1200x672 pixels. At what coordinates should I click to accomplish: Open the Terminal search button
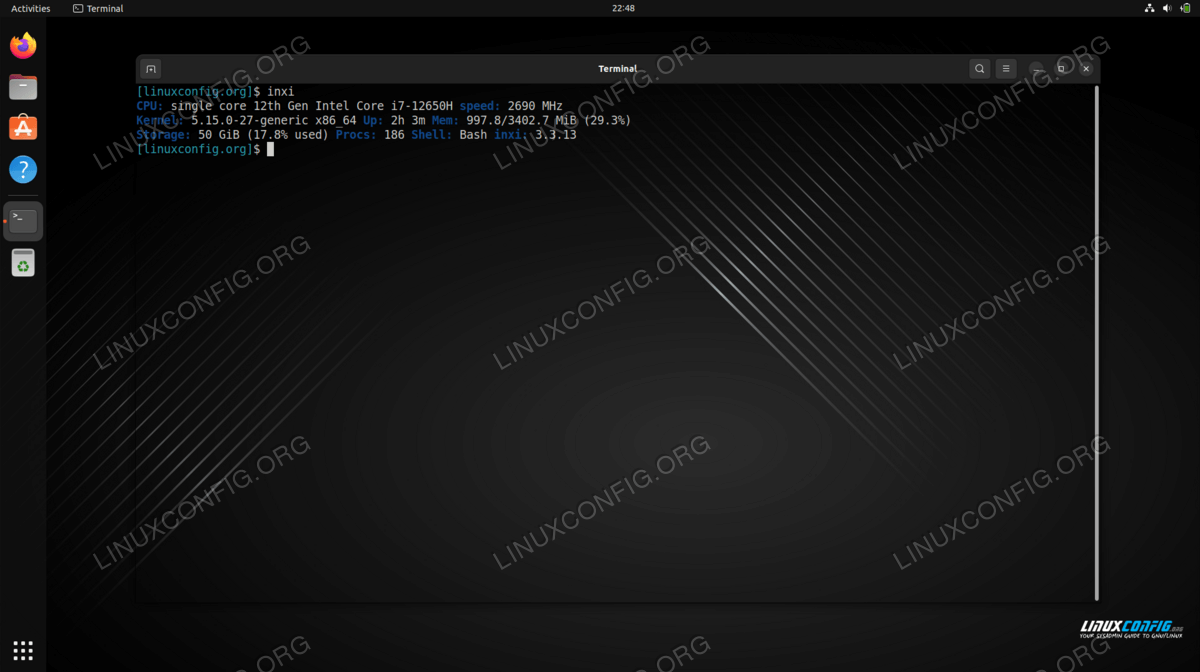[x=980, y=69]
